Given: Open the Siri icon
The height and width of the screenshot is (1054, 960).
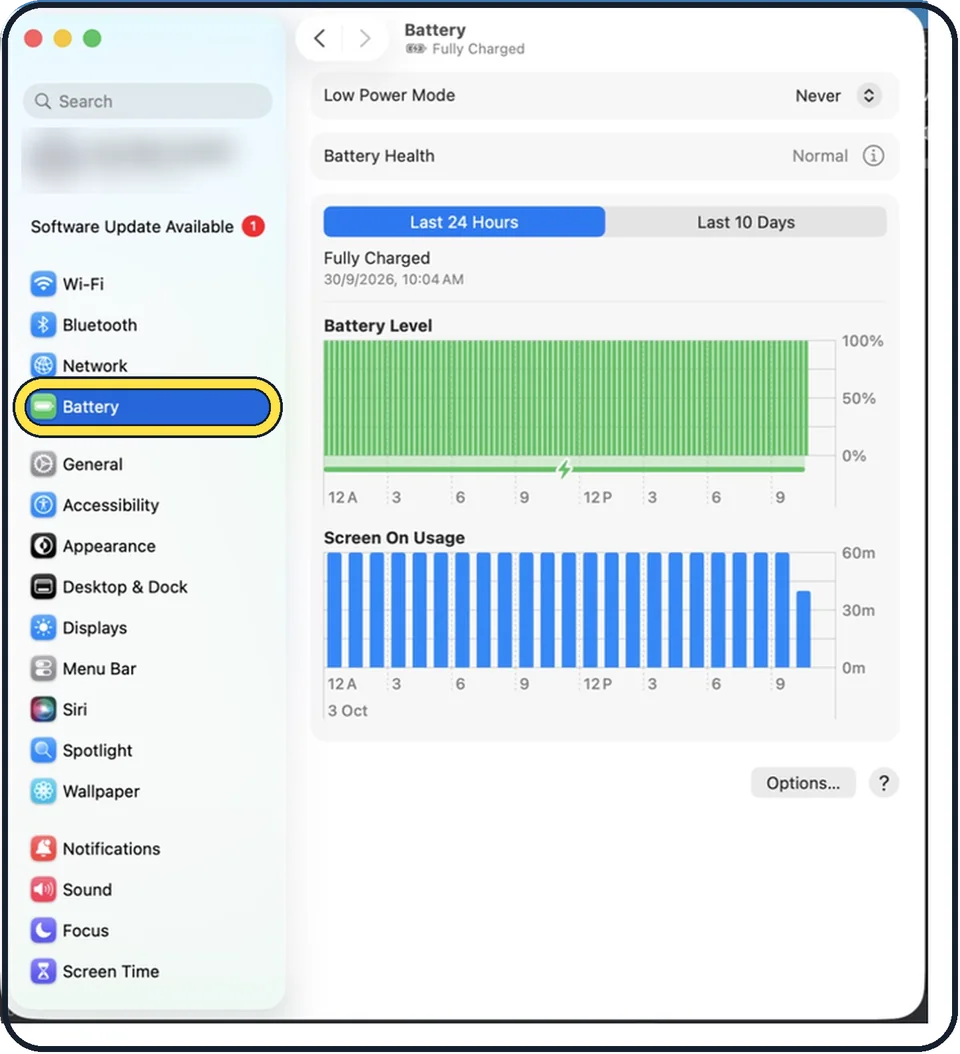Looking at the screenshot, I should pos(43,709).
